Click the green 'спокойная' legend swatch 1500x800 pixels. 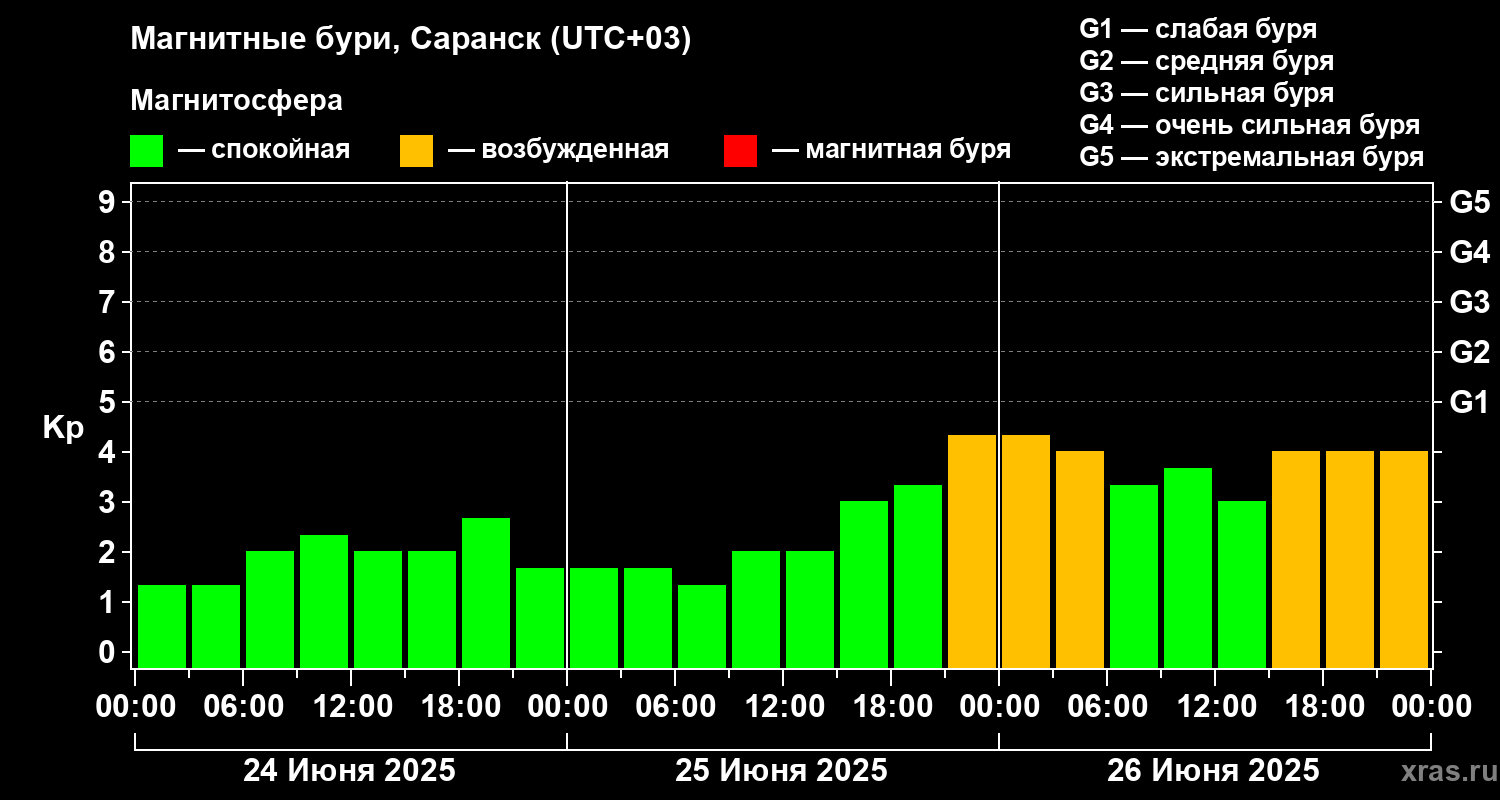(146, 151)
